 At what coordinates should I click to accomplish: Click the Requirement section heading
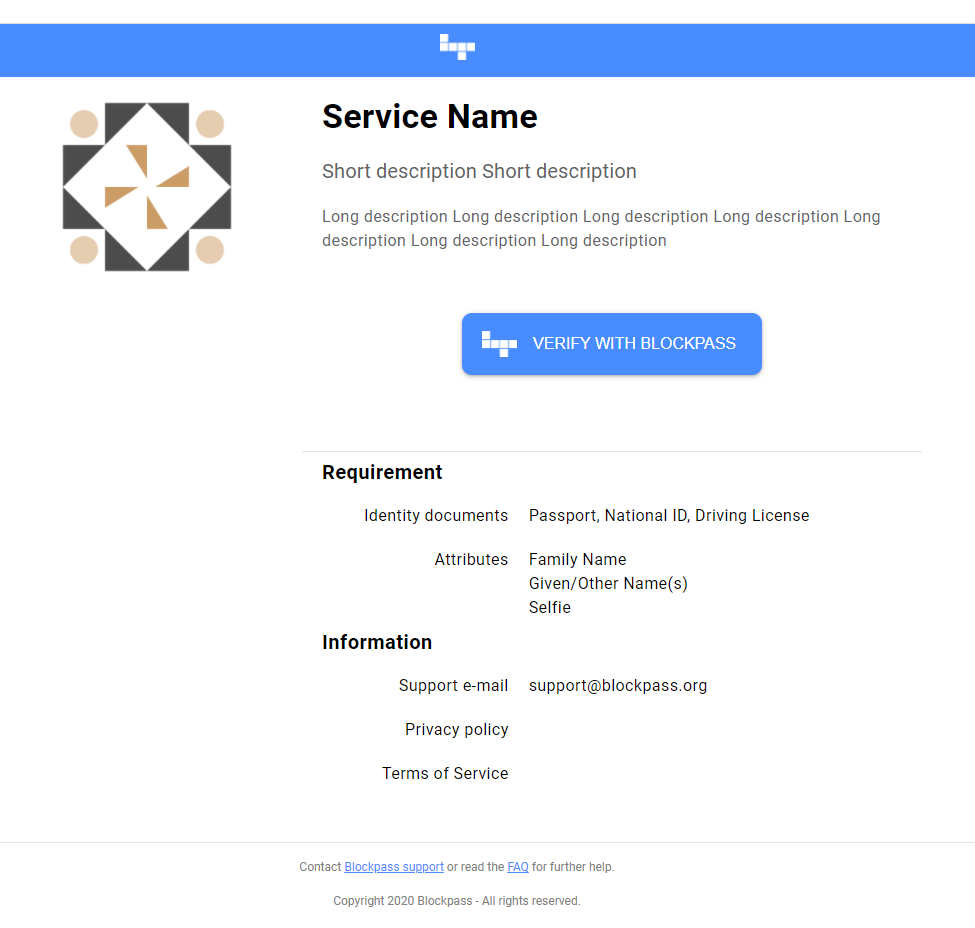[x=382, y=472]
